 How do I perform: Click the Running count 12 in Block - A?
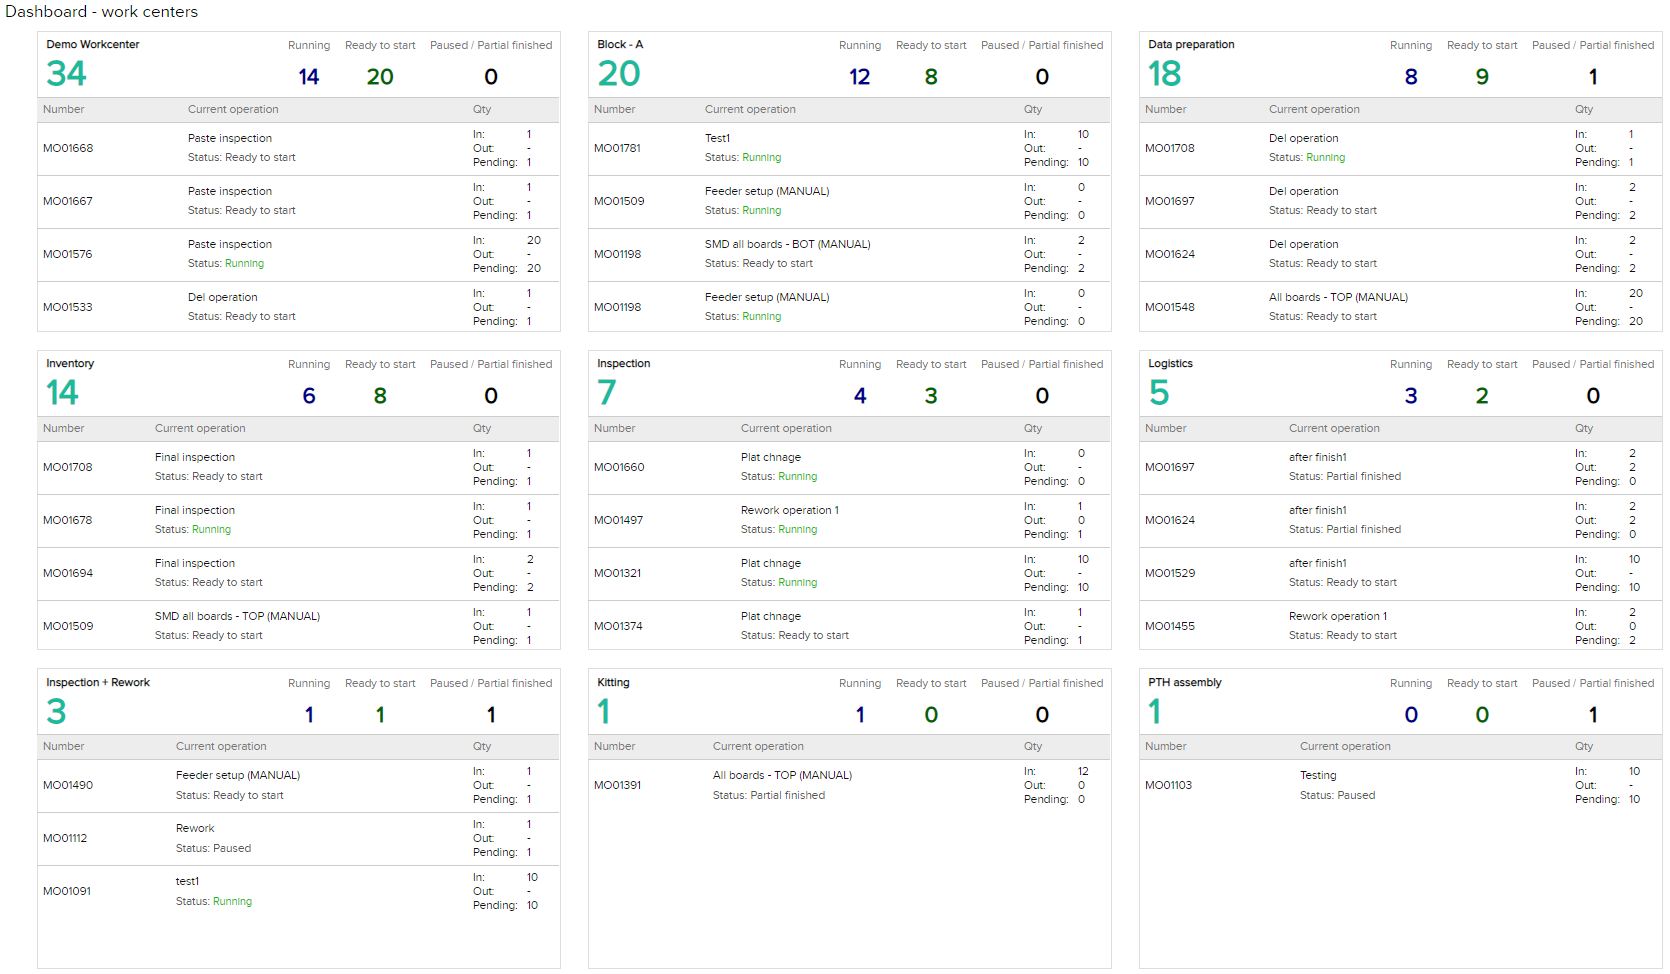tap(860, 77)
